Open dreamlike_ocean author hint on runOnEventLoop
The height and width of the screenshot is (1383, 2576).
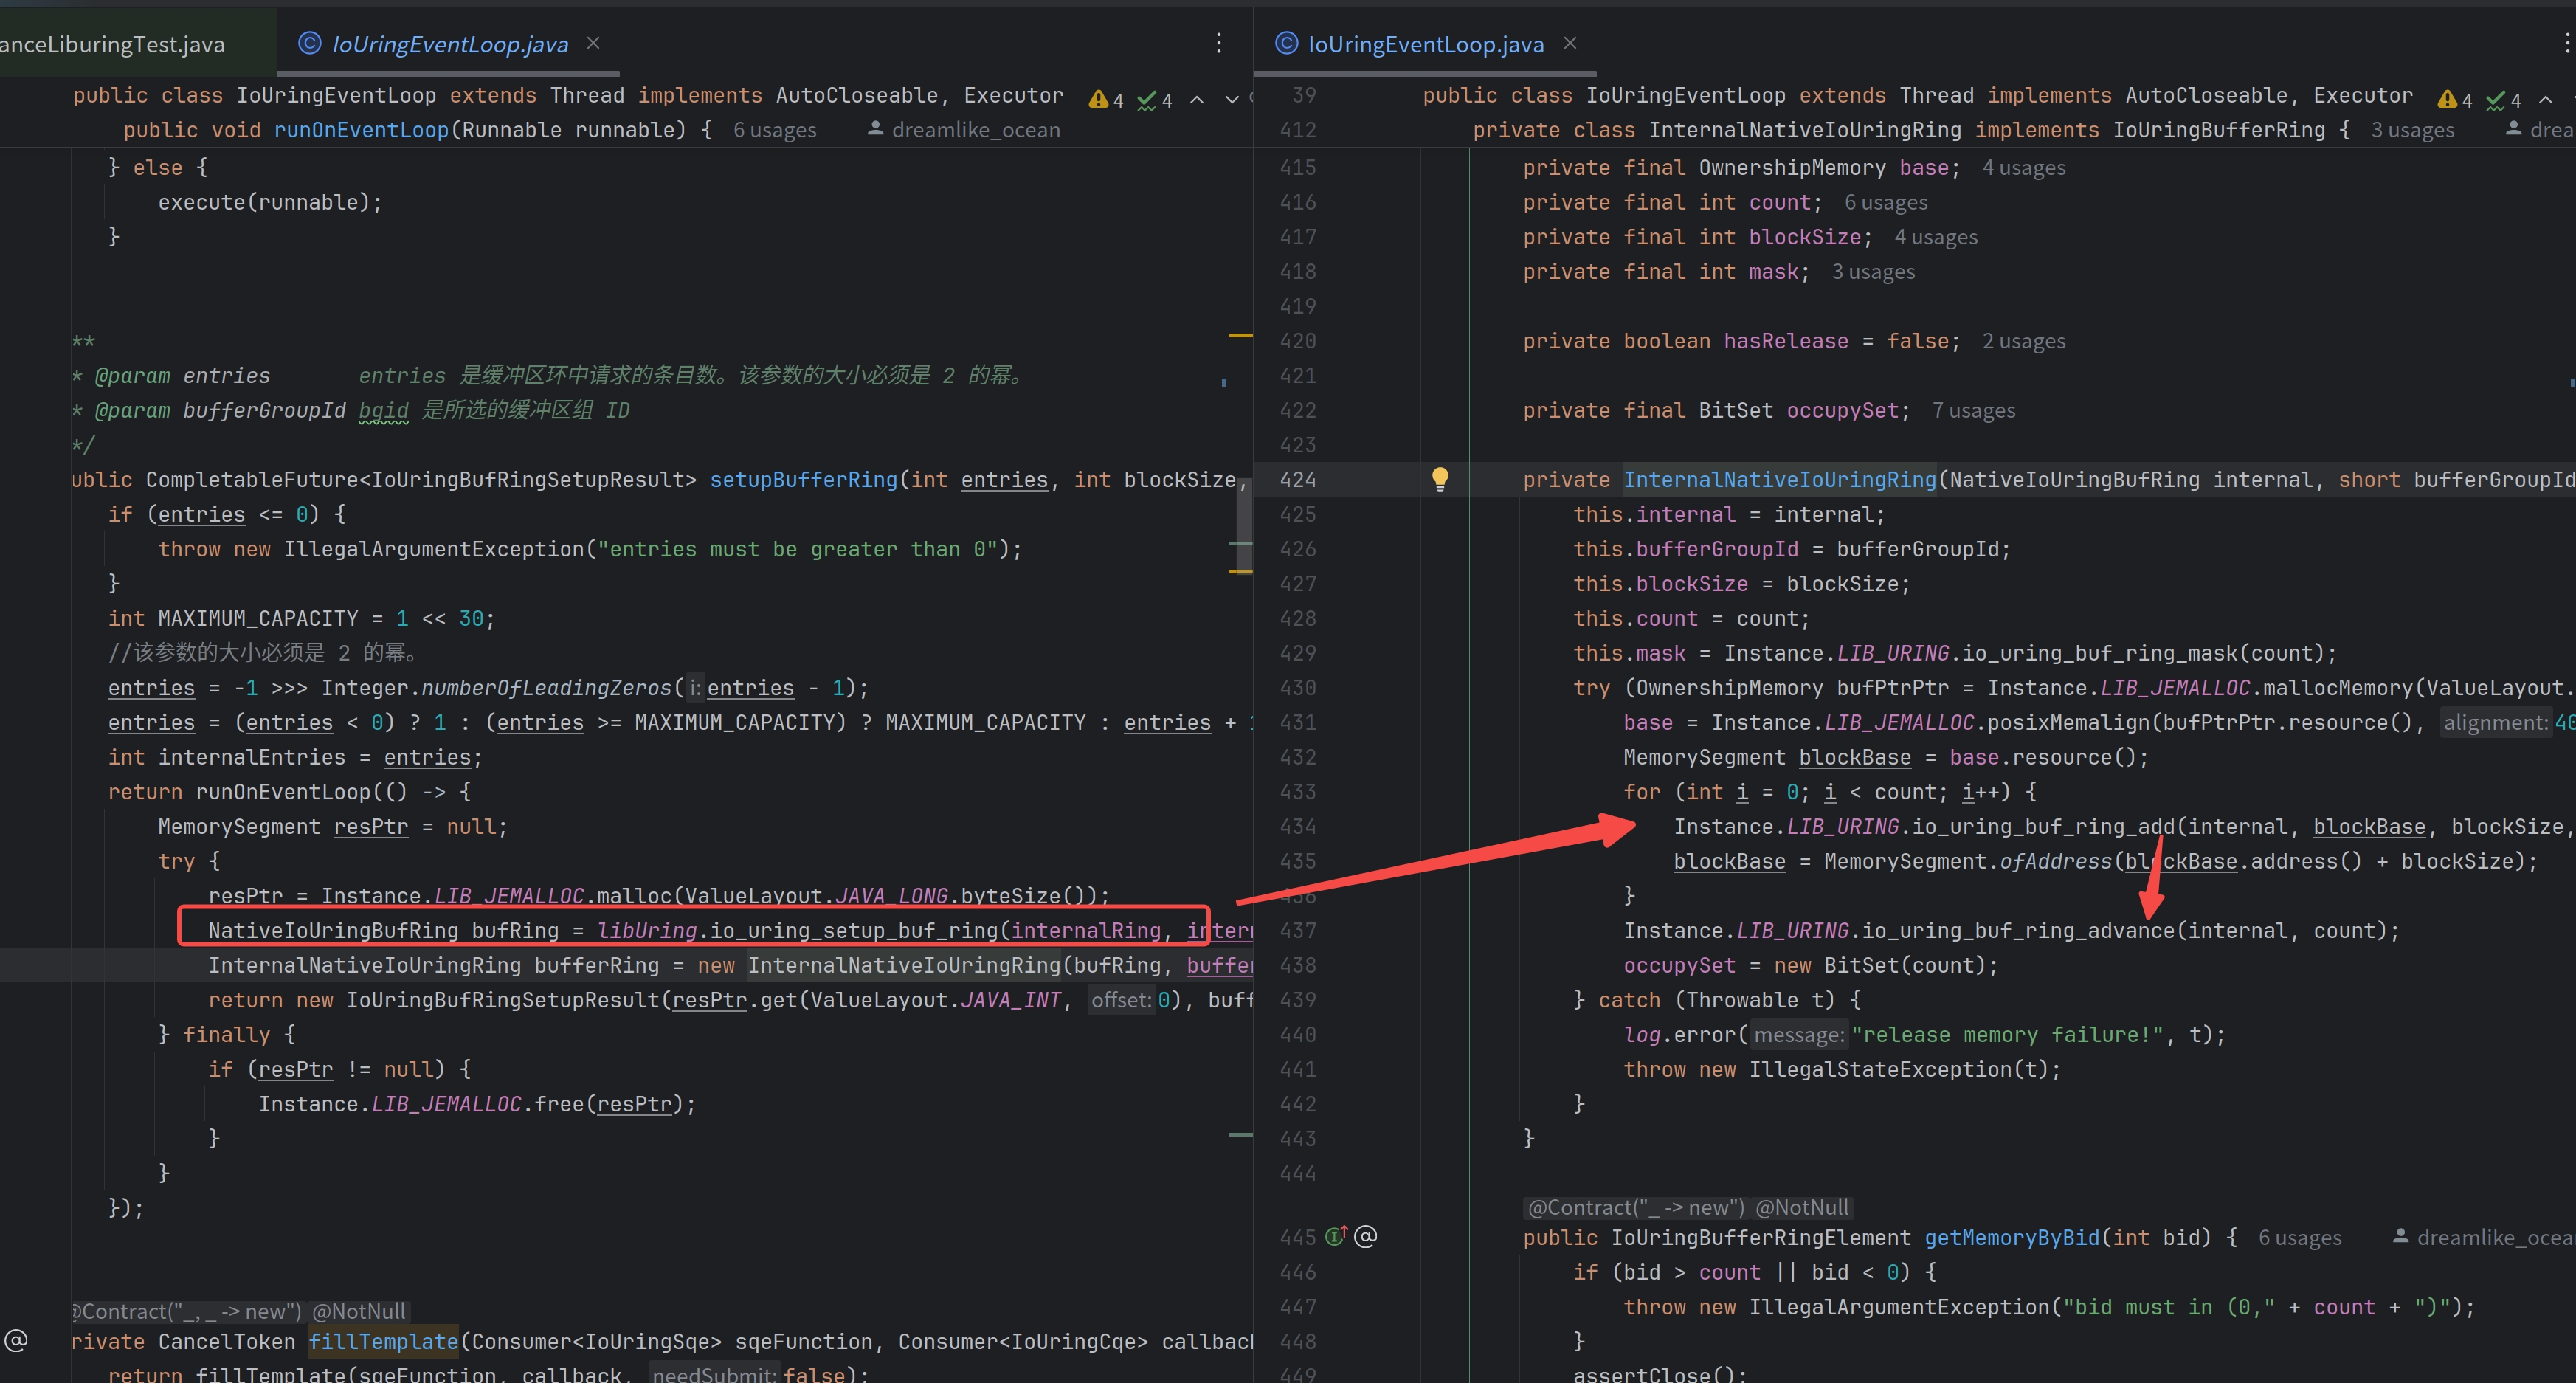[x=964, y=130]
